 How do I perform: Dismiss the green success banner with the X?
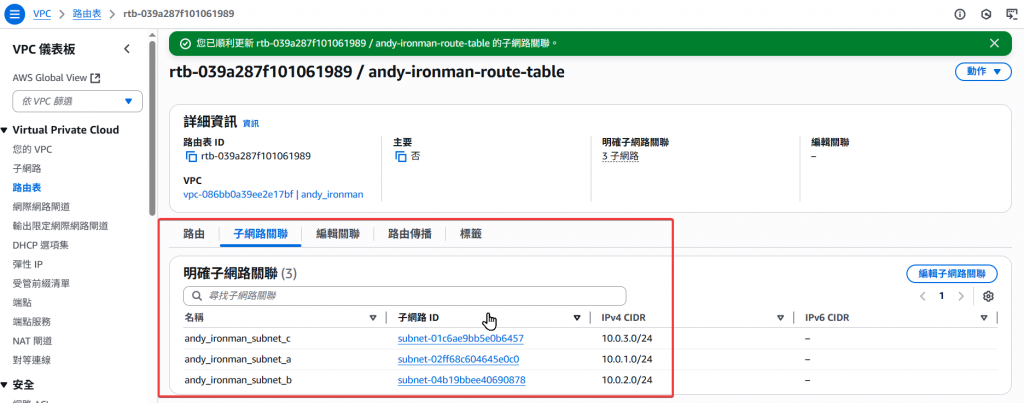click(994, 43)
